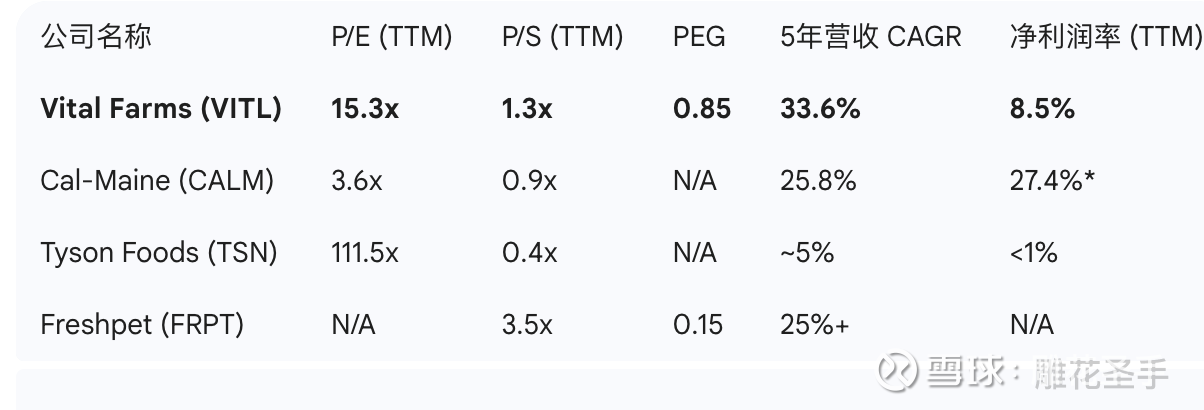Click the 公司名称 column header
This screenshot has height=410, width=1204.
(x=96, y=37)
